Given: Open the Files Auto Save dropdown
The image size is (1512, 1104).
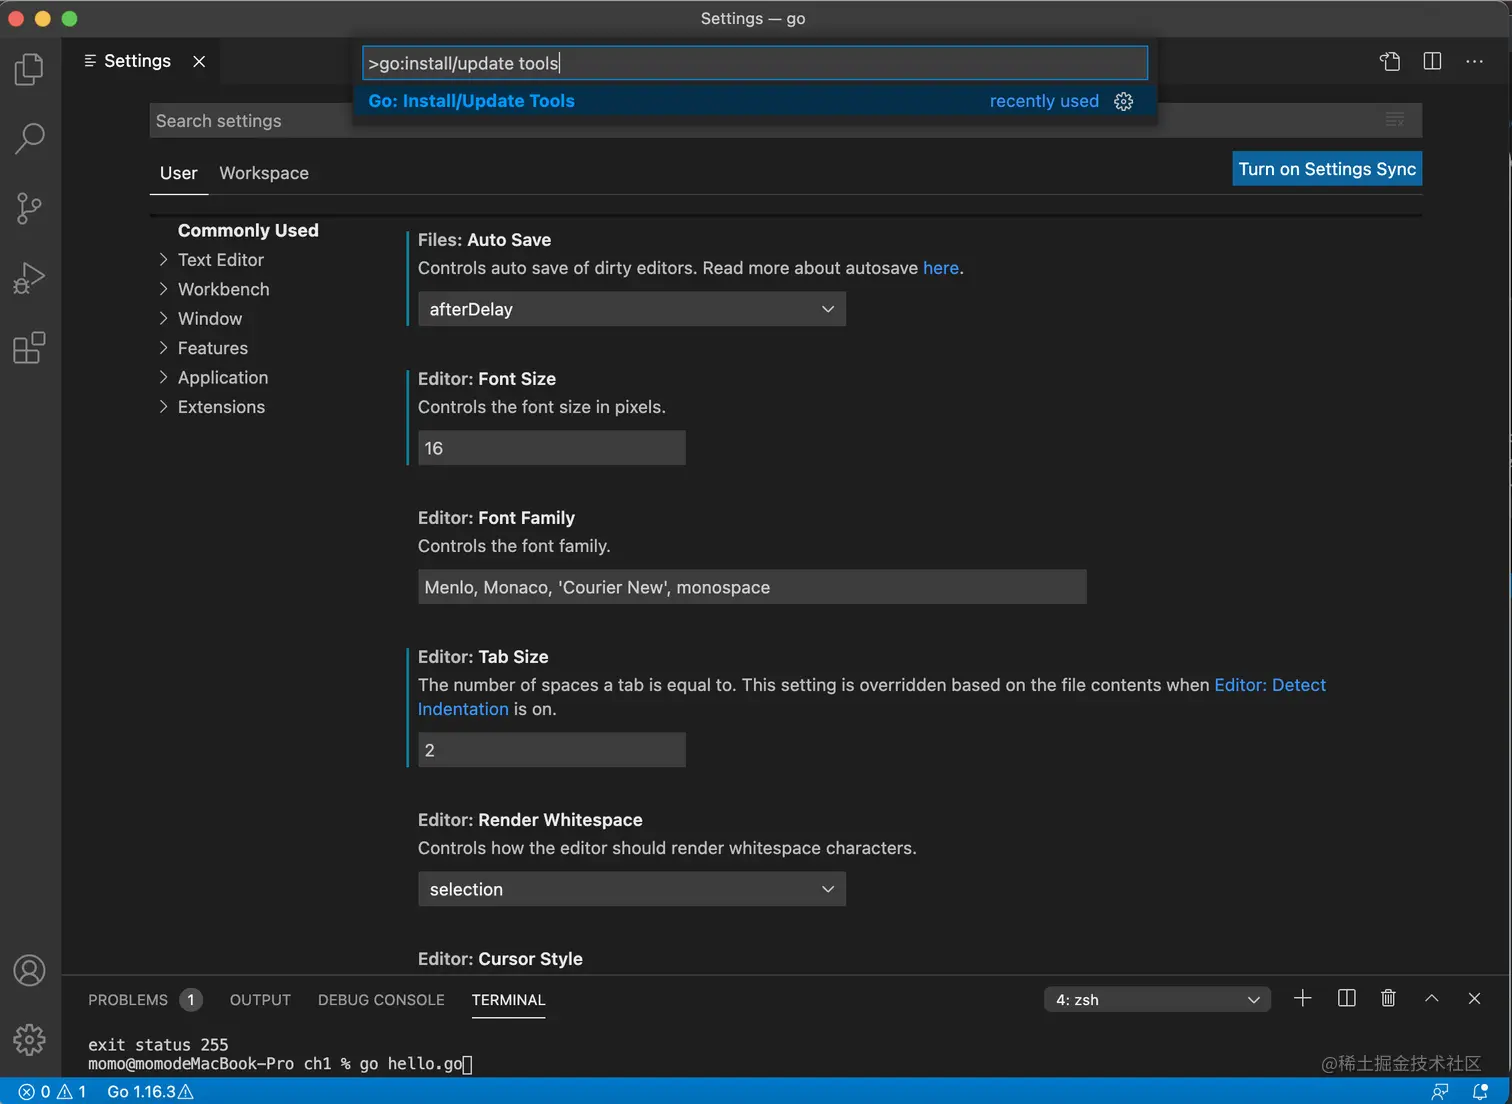Looking at the screenshot, I should point(632,309).
